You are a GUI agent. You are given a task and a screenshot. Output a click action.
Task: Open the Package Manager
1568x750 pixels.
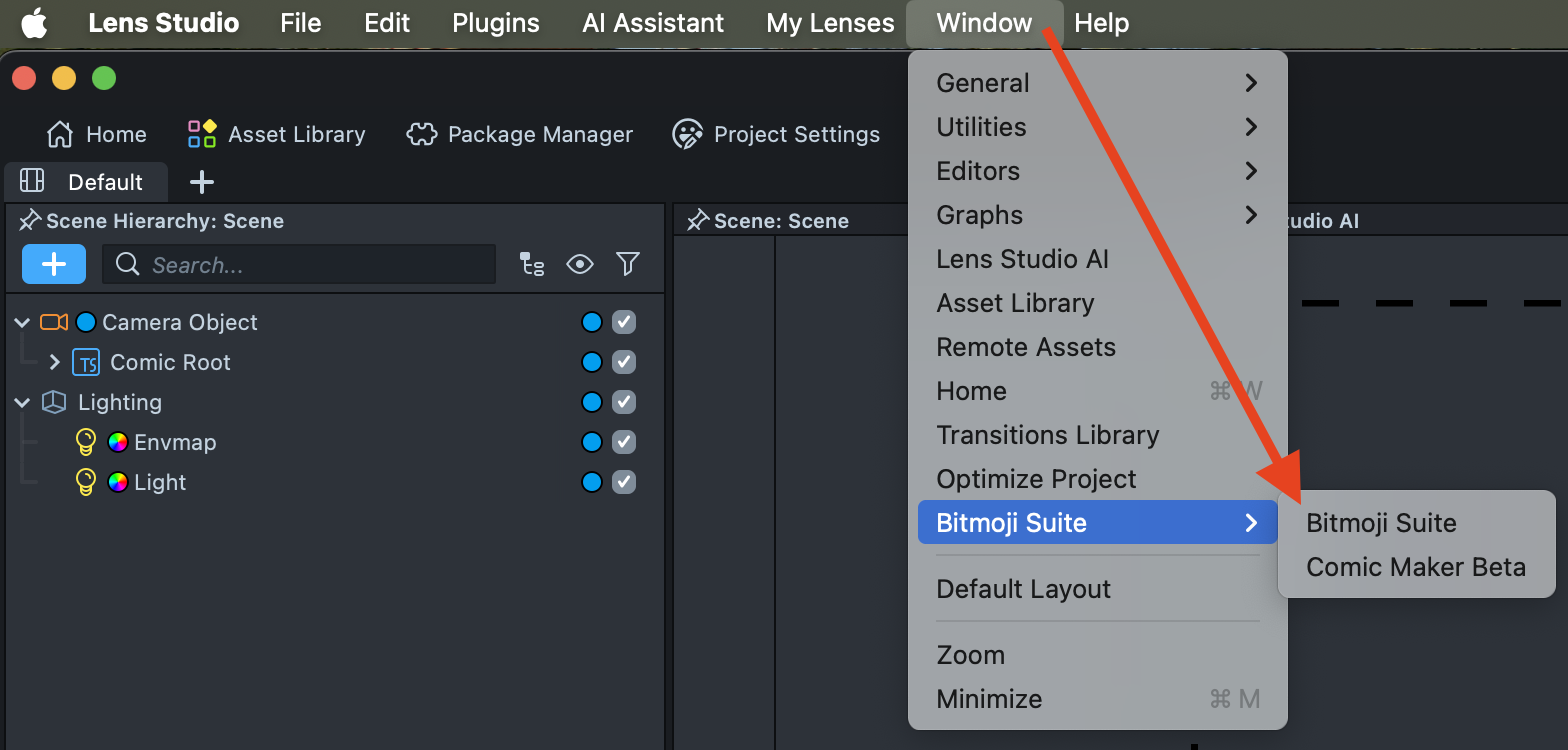(520, 134)
